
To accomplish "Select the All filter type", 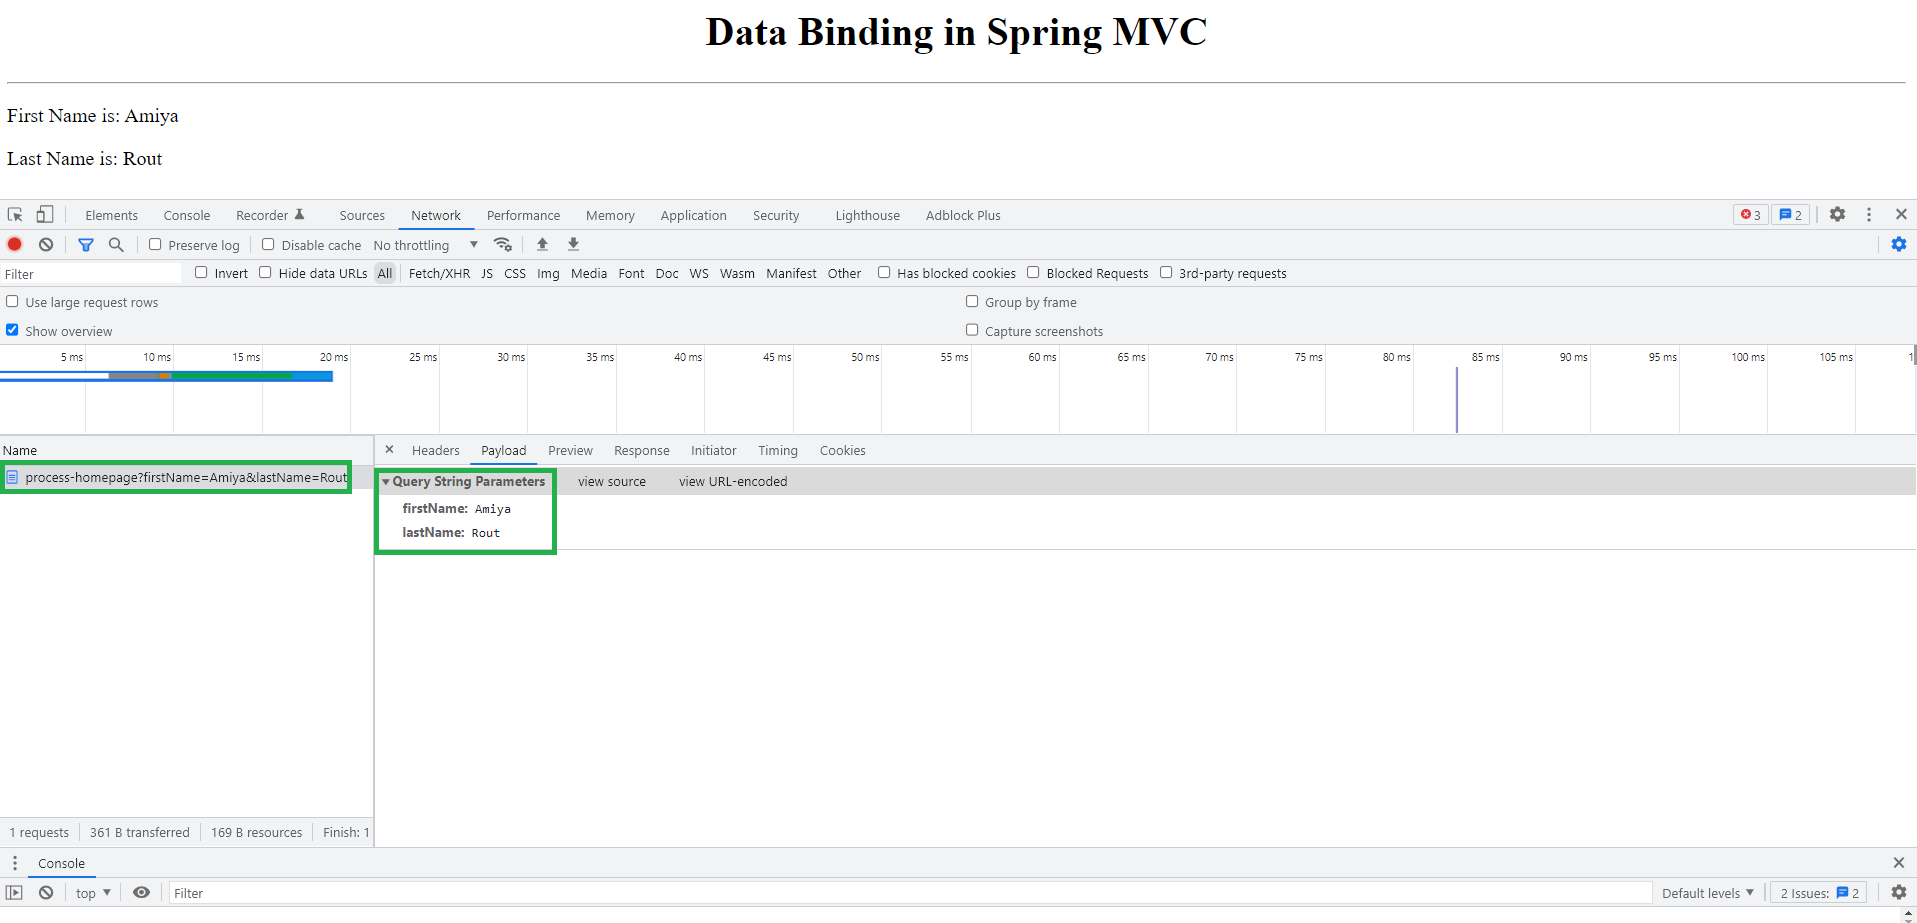I will 385,273.
